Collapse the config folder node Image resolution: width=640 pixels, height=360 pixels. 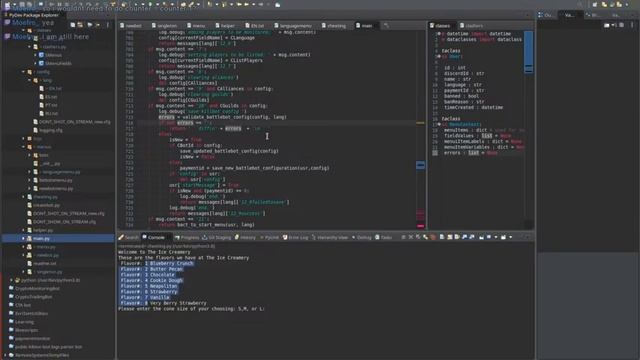[23, 72]
